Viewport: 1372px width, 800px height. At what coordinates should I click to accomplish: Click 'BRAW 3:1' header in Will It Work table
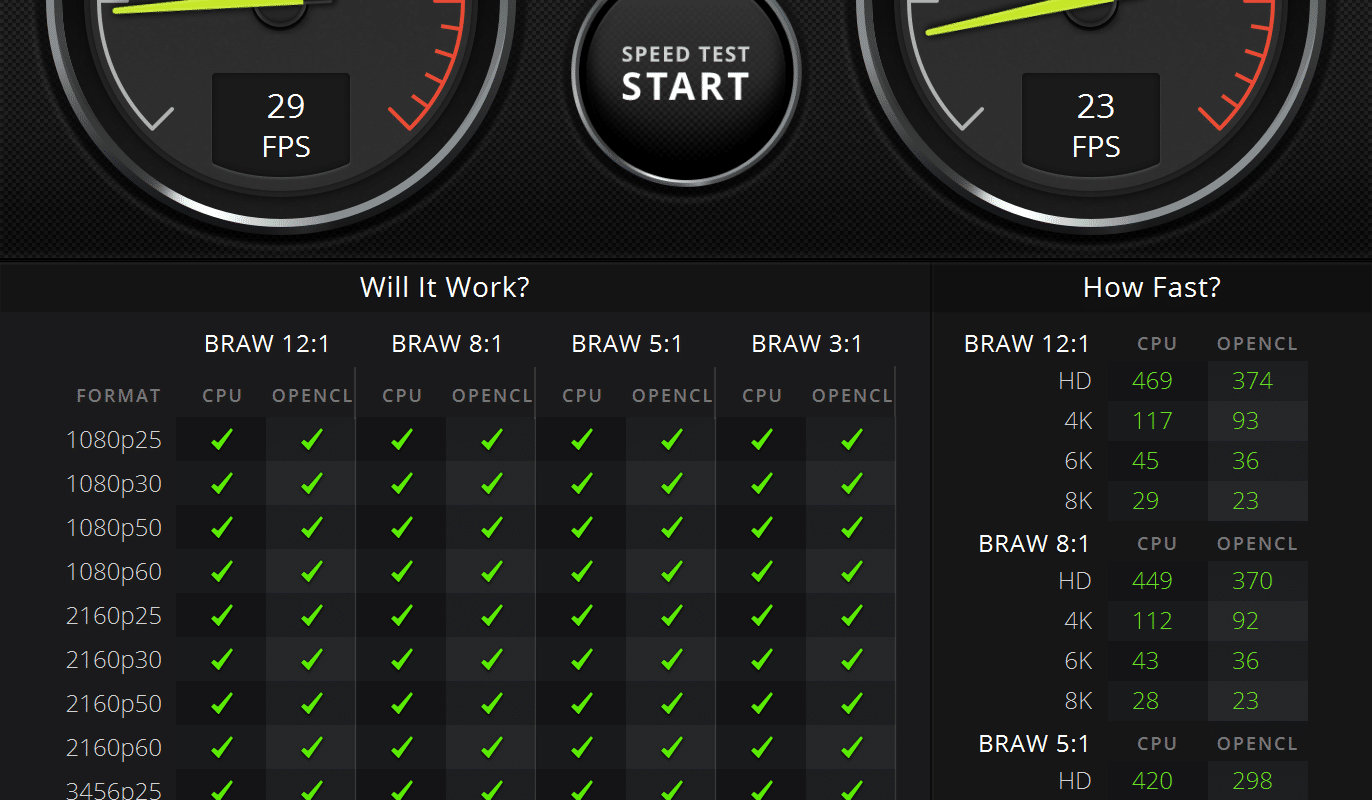click(807, 344)
